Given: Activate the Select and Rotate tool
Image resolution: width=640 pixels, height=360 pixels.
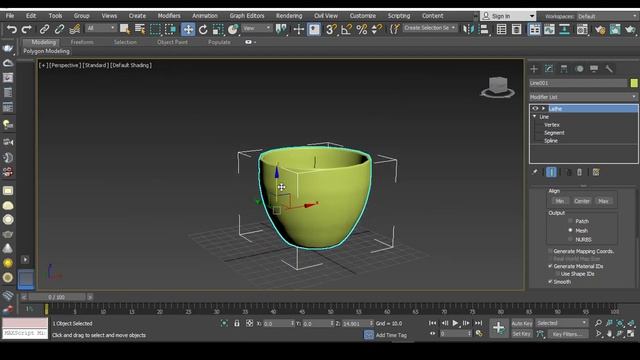Looking at the screenshot, I should pyautogui.click(x=203, y=29).
